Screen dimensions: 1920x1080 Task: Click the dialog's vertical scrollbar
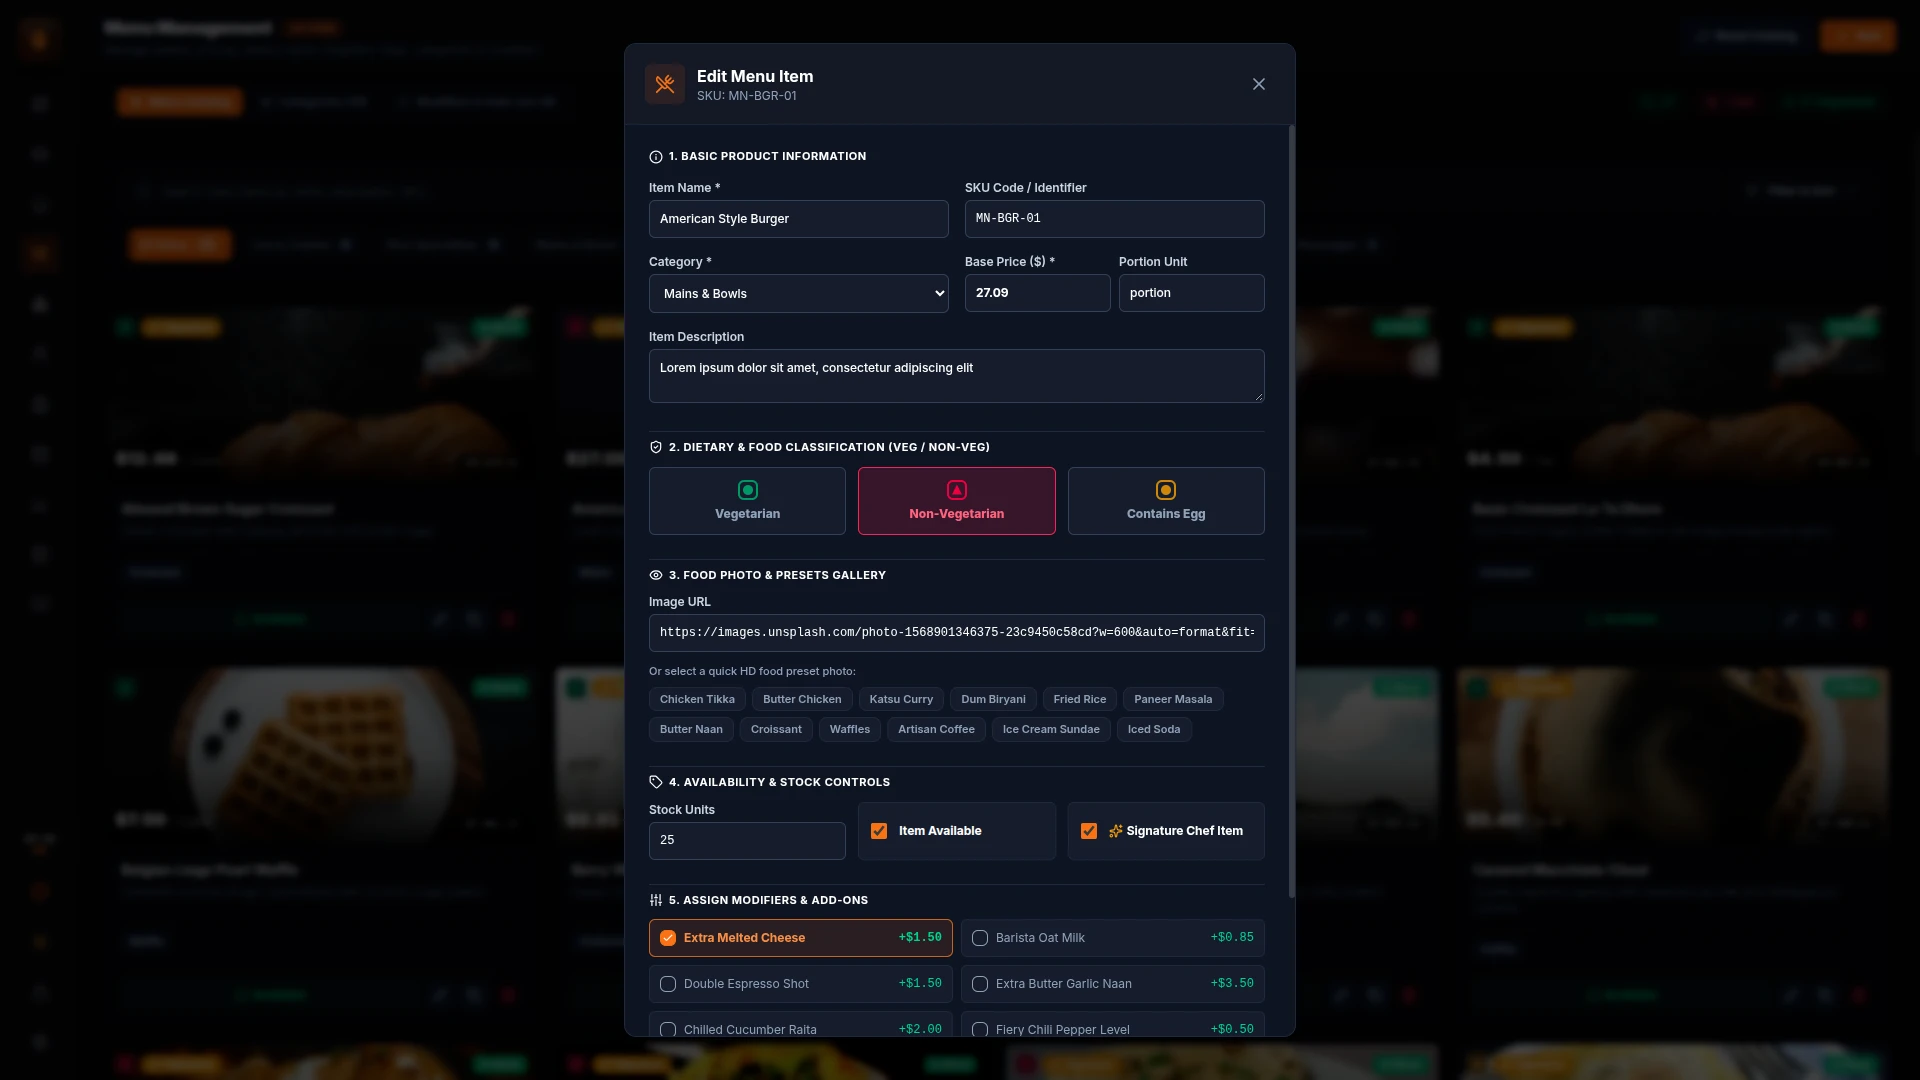point(1292,511)
